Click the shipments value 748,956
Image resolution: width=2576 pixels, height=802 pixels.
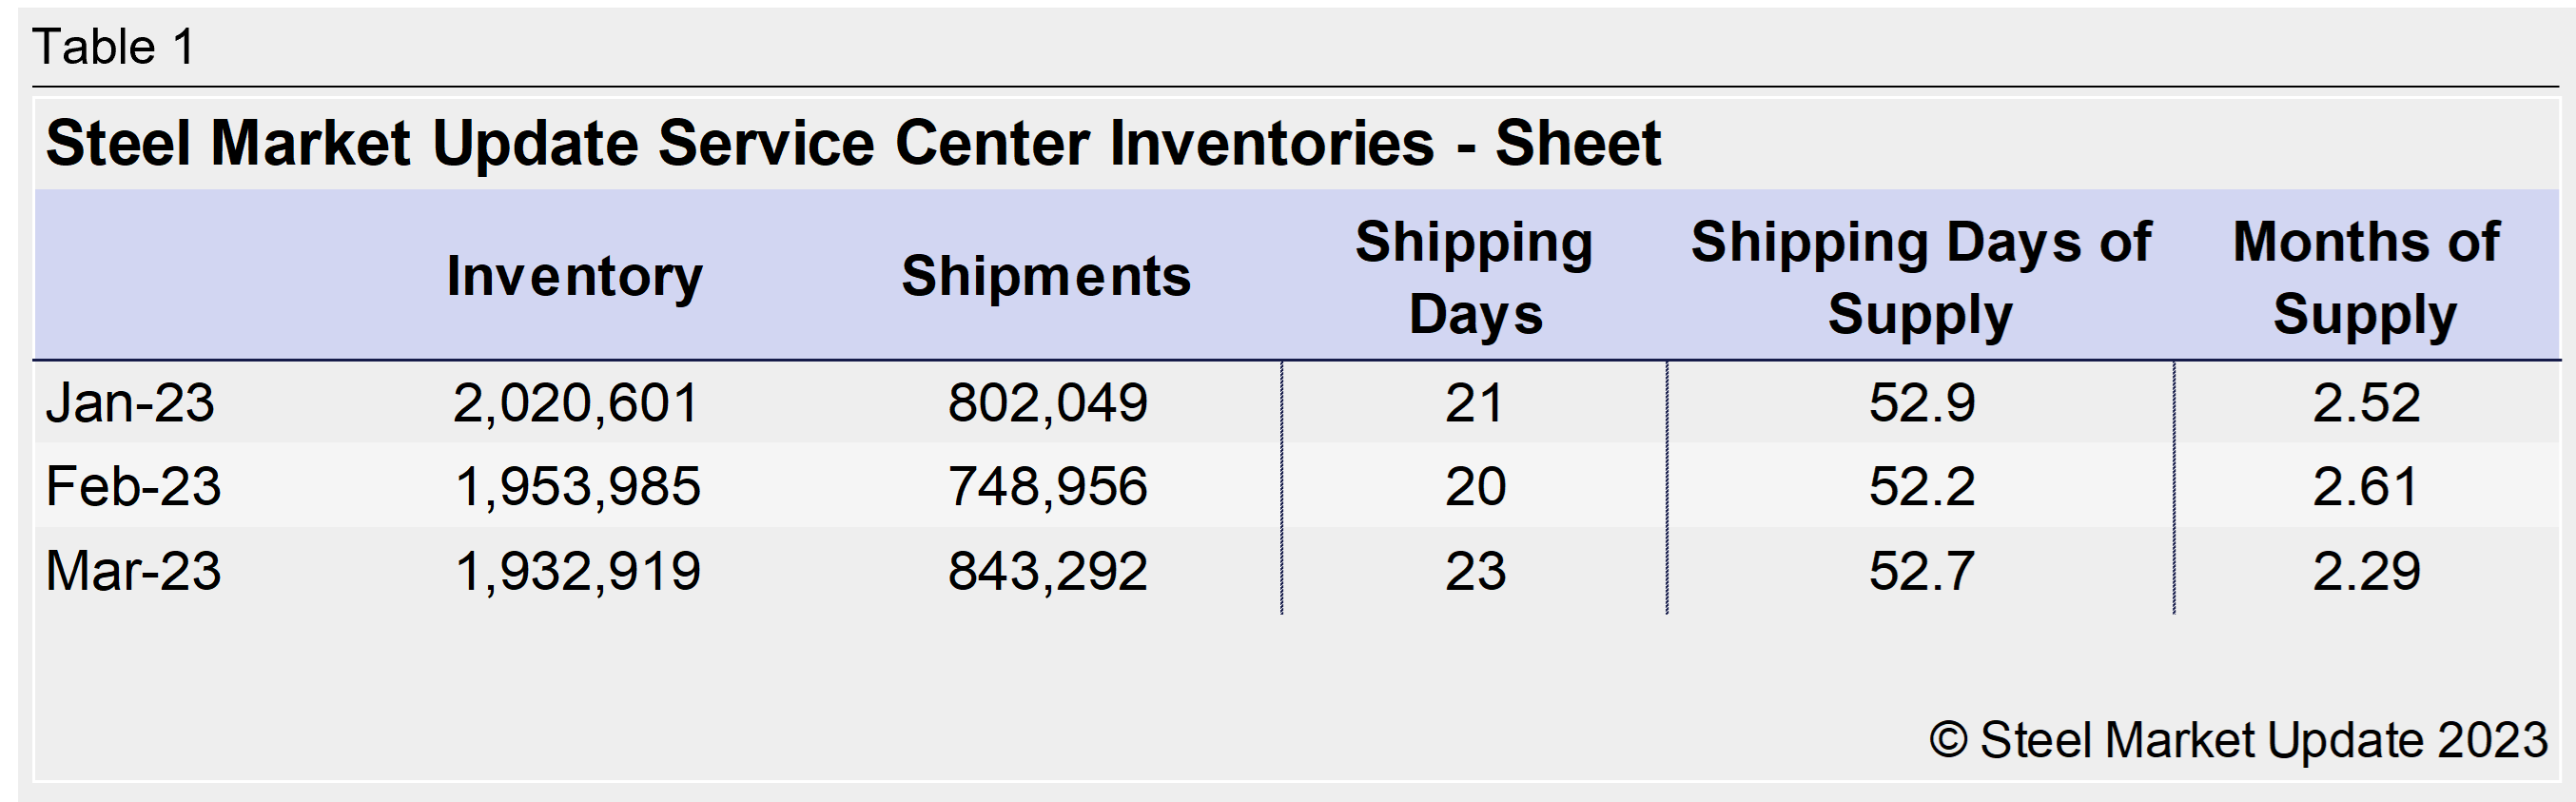click(1047, 487)
